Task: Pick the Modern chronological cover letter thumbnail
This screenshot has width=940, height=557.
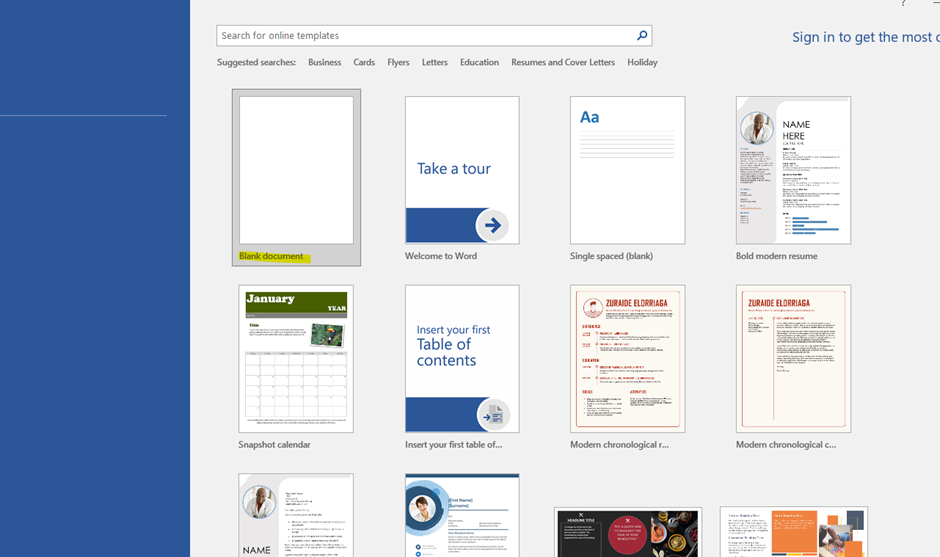Action: point(793,359)
